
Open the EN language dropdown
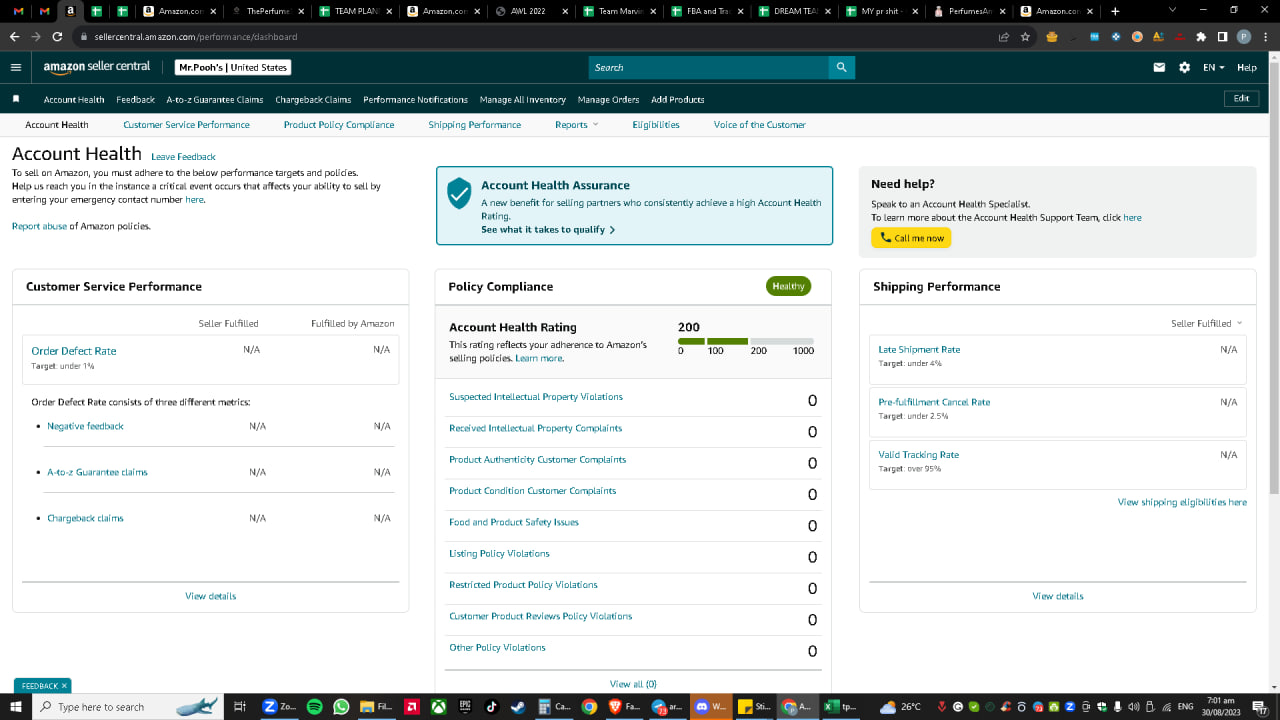pos(1214,67)
